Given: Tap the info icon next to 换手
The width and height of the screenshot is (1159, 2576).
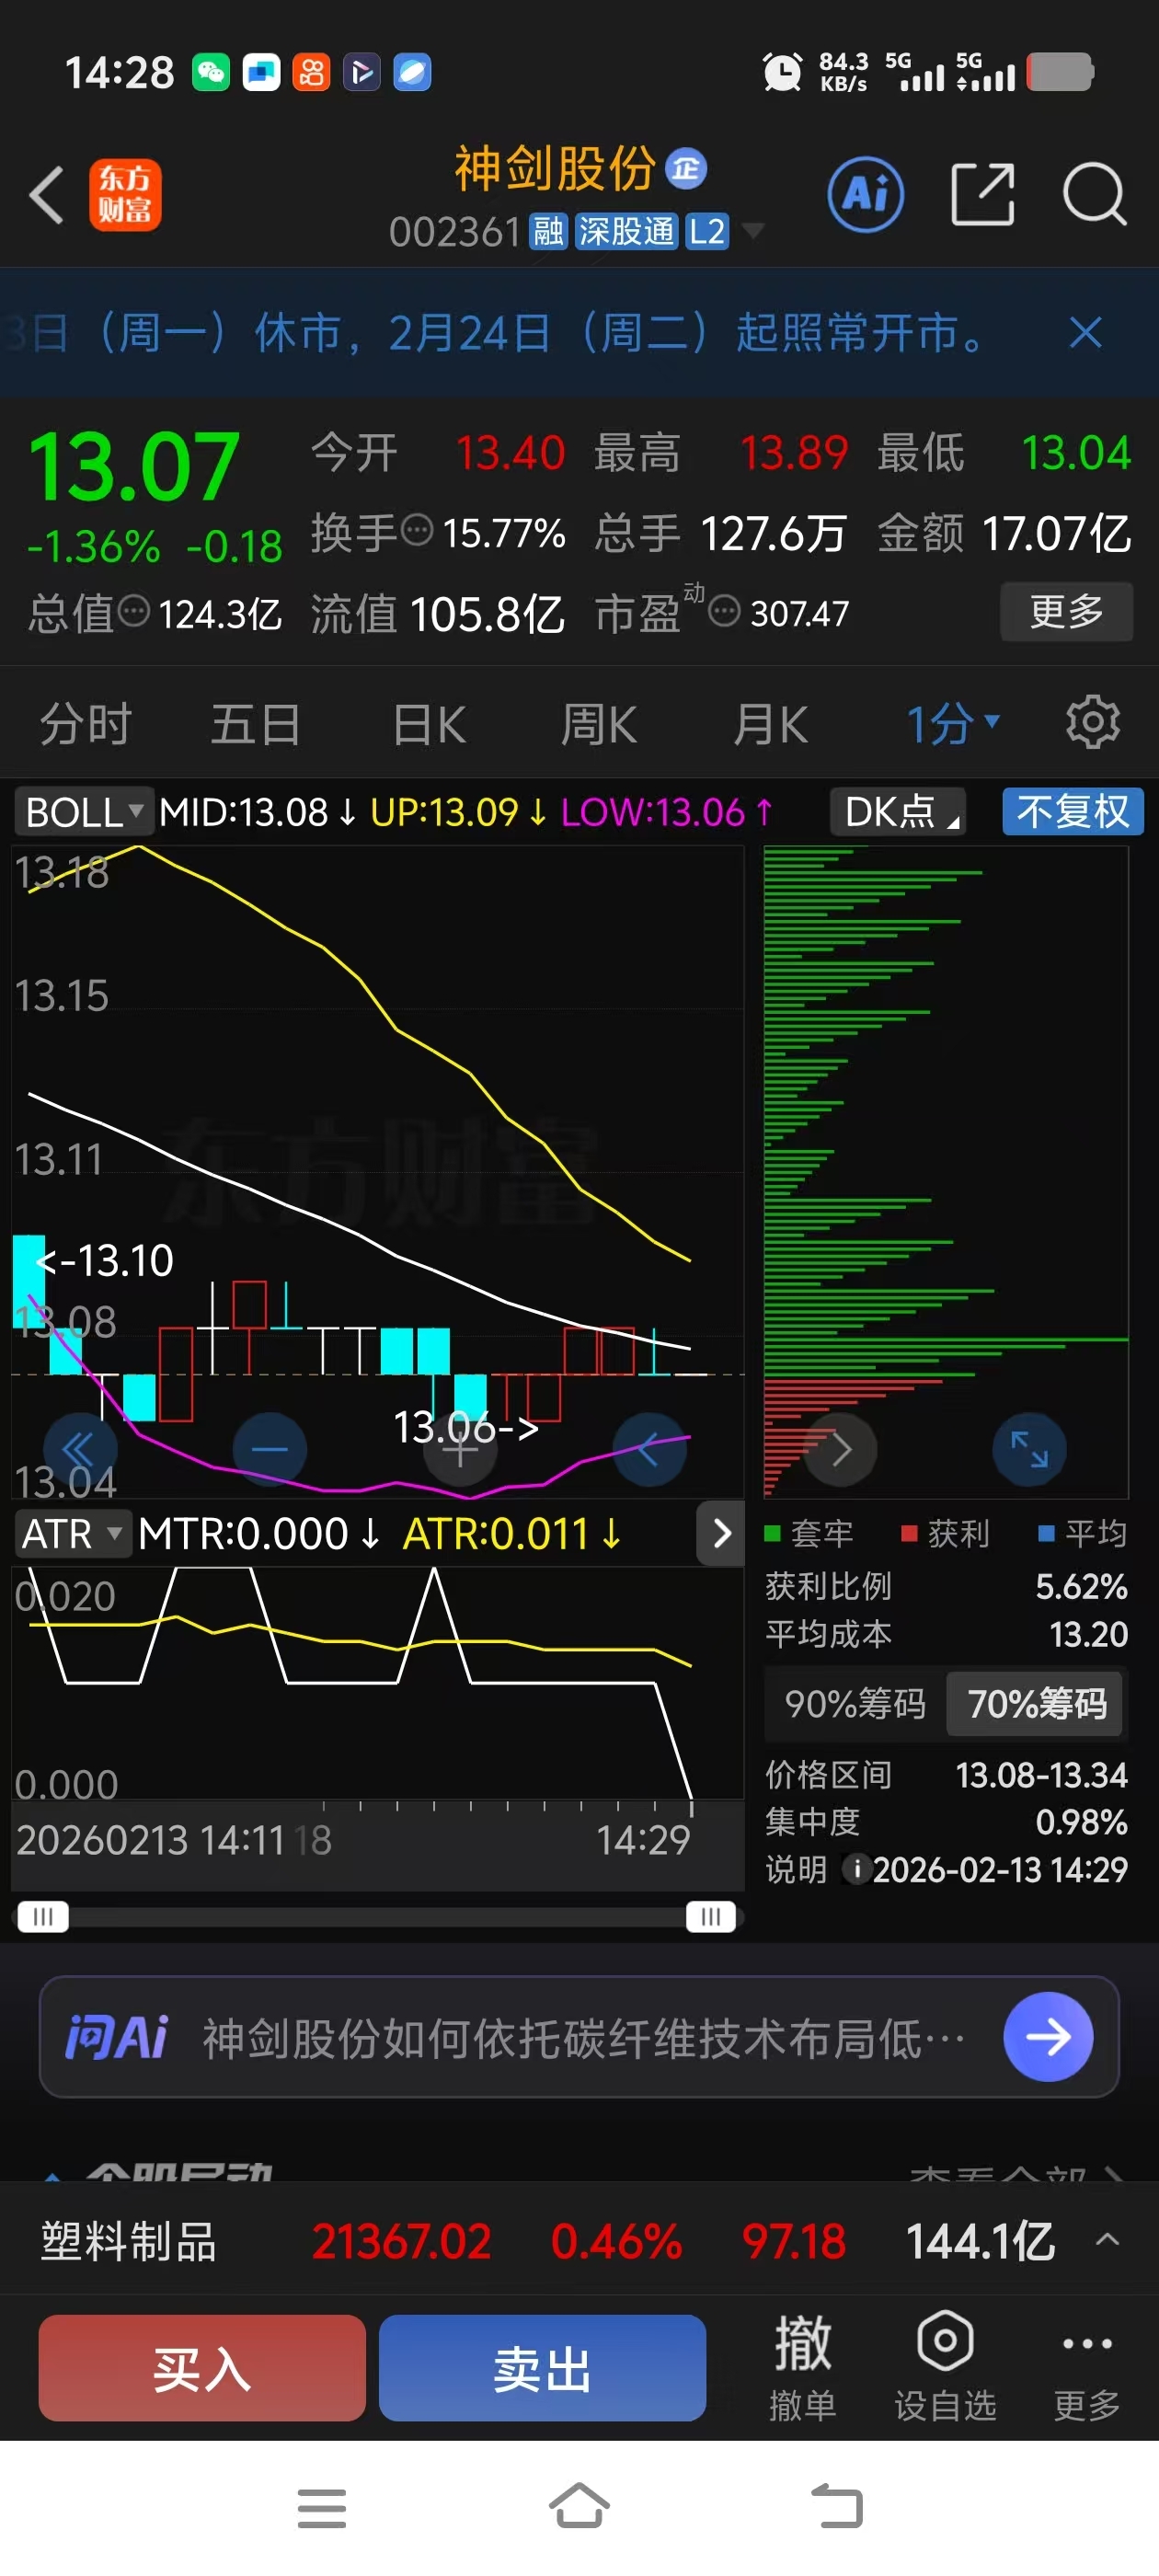Looking at the screenshot, I should click(417, 530).
